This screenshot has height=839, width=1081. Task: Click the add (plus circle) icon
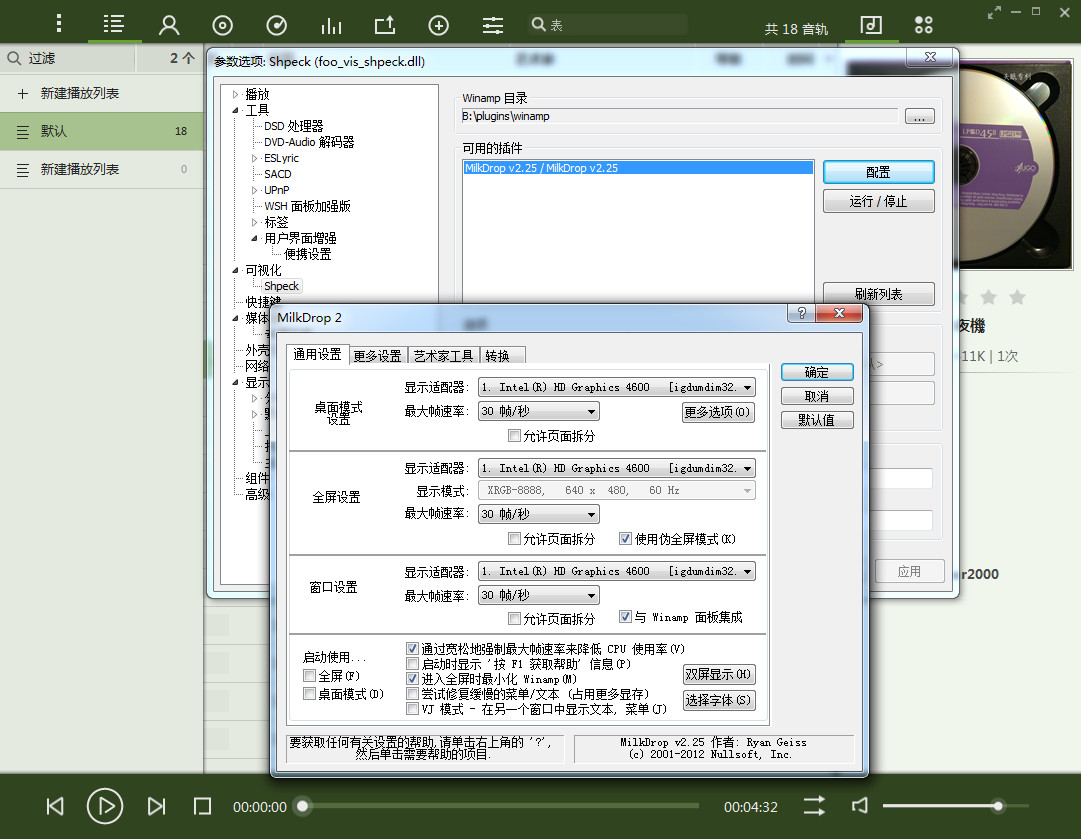click(438, 26)
